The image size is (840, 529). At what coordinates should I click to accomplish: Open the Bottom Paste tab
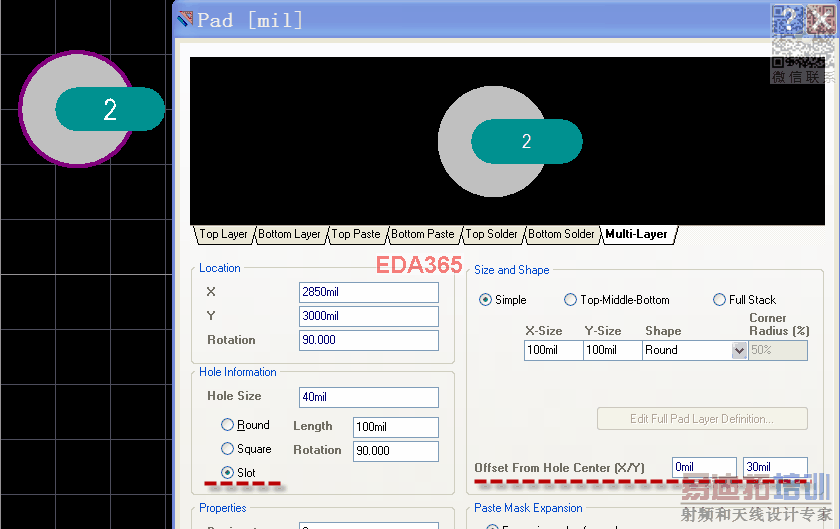pyautogui.click(x=423, y=234)
